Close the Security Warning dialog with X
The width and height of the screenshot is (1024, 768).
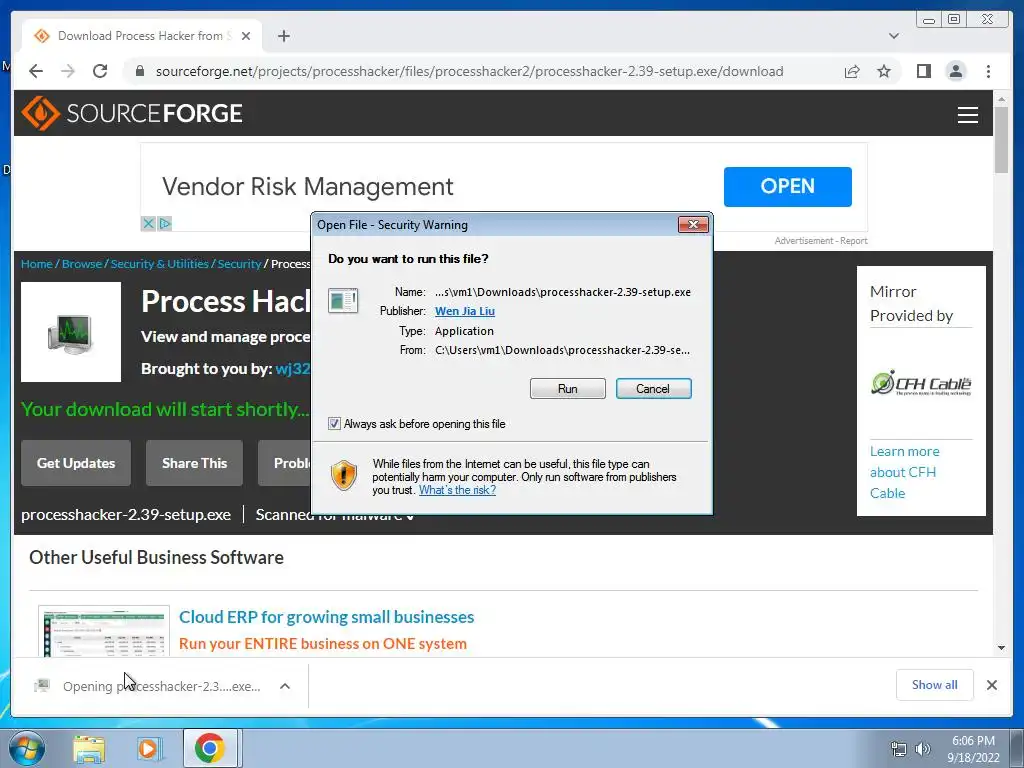693,225
